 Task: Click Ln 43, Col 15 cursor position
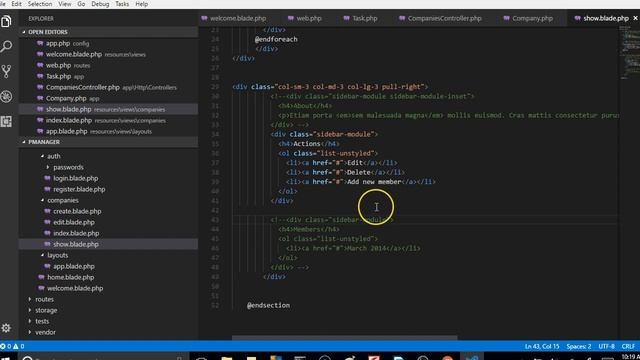point(542,347)
